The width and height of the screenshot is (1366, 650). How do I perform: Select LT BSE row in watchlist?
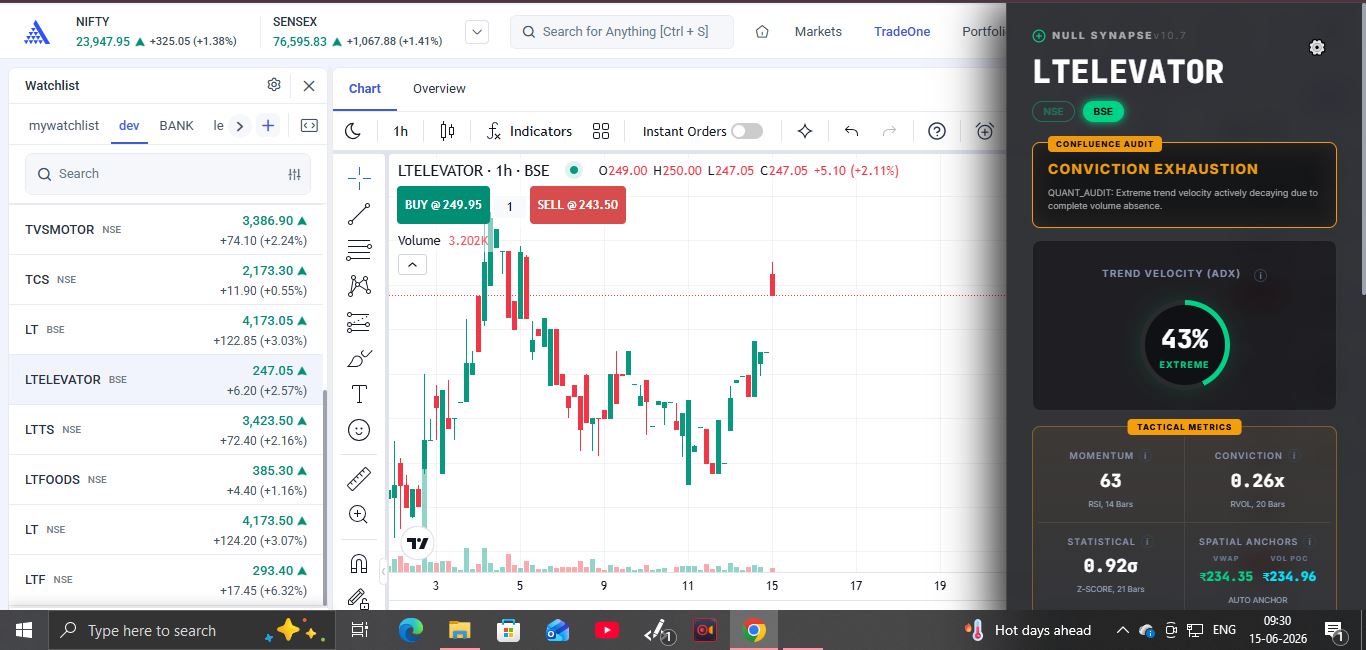pyautogui.click(x=166, y=330)
